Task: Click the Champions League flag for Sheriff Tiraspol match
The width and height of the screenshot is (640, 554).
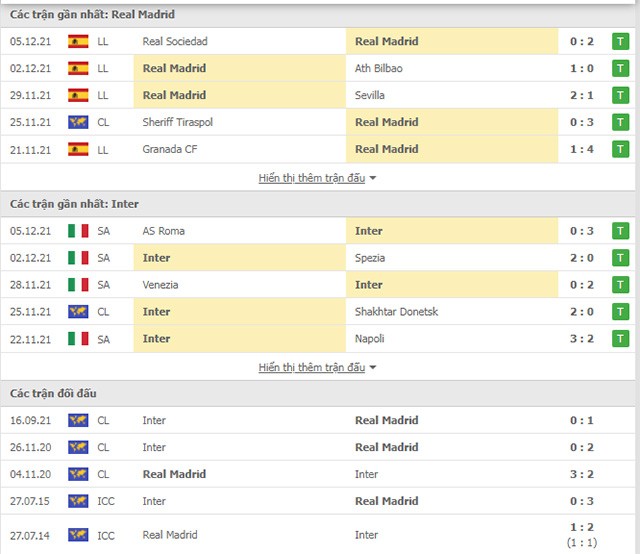Action: [78, 122]
